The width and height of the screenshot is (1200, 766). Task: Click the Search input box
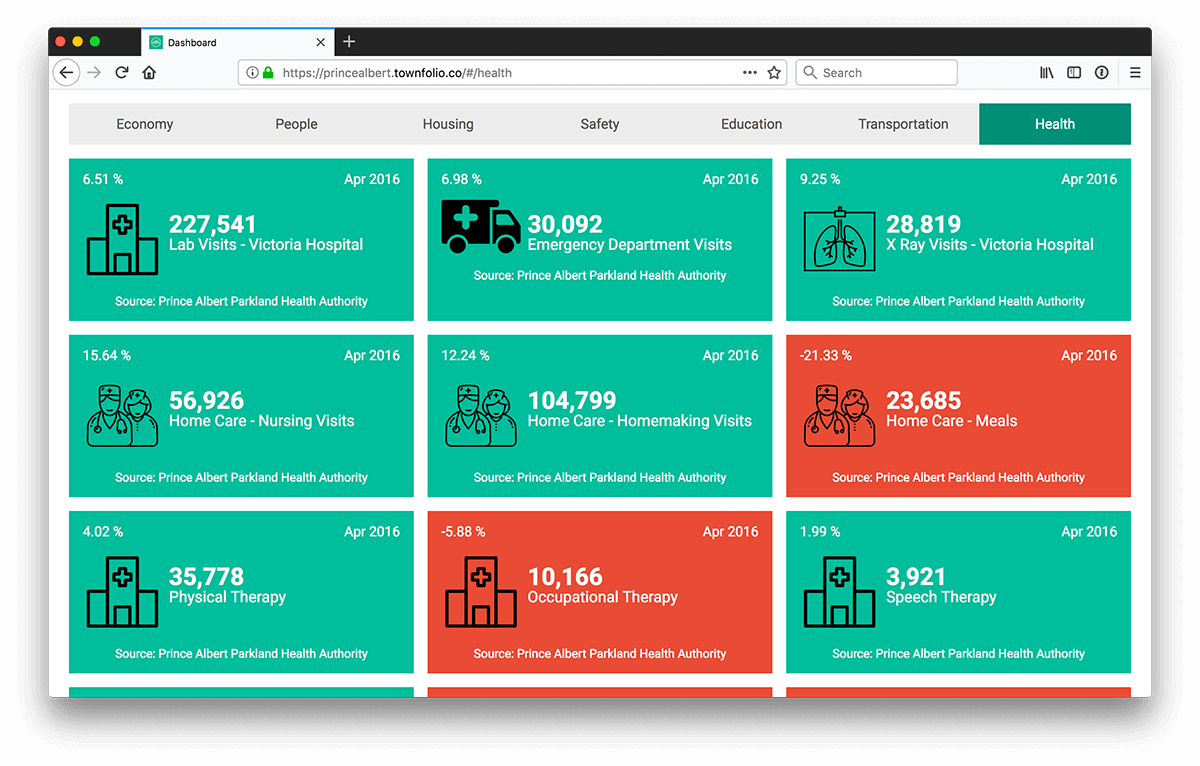pyautogui.click(x=876, y=72)
